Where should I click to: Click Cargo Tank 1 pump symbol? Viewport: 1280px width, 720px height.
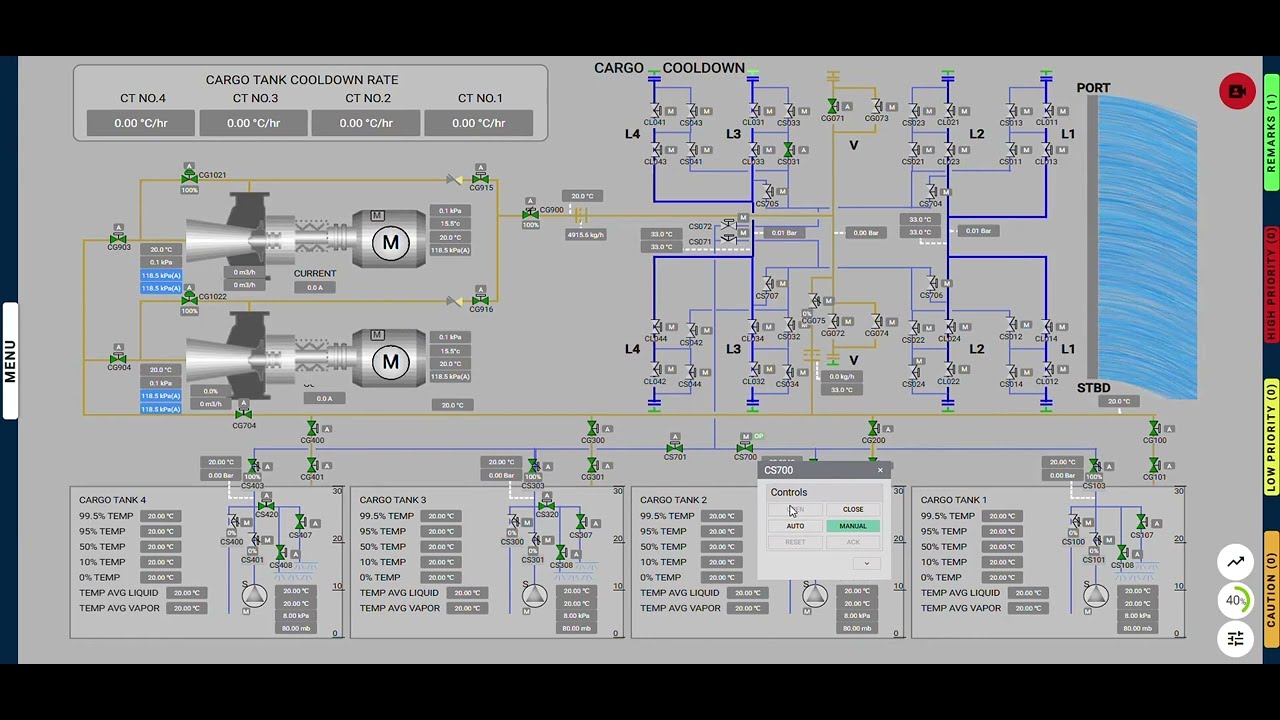pos(1095,595)
